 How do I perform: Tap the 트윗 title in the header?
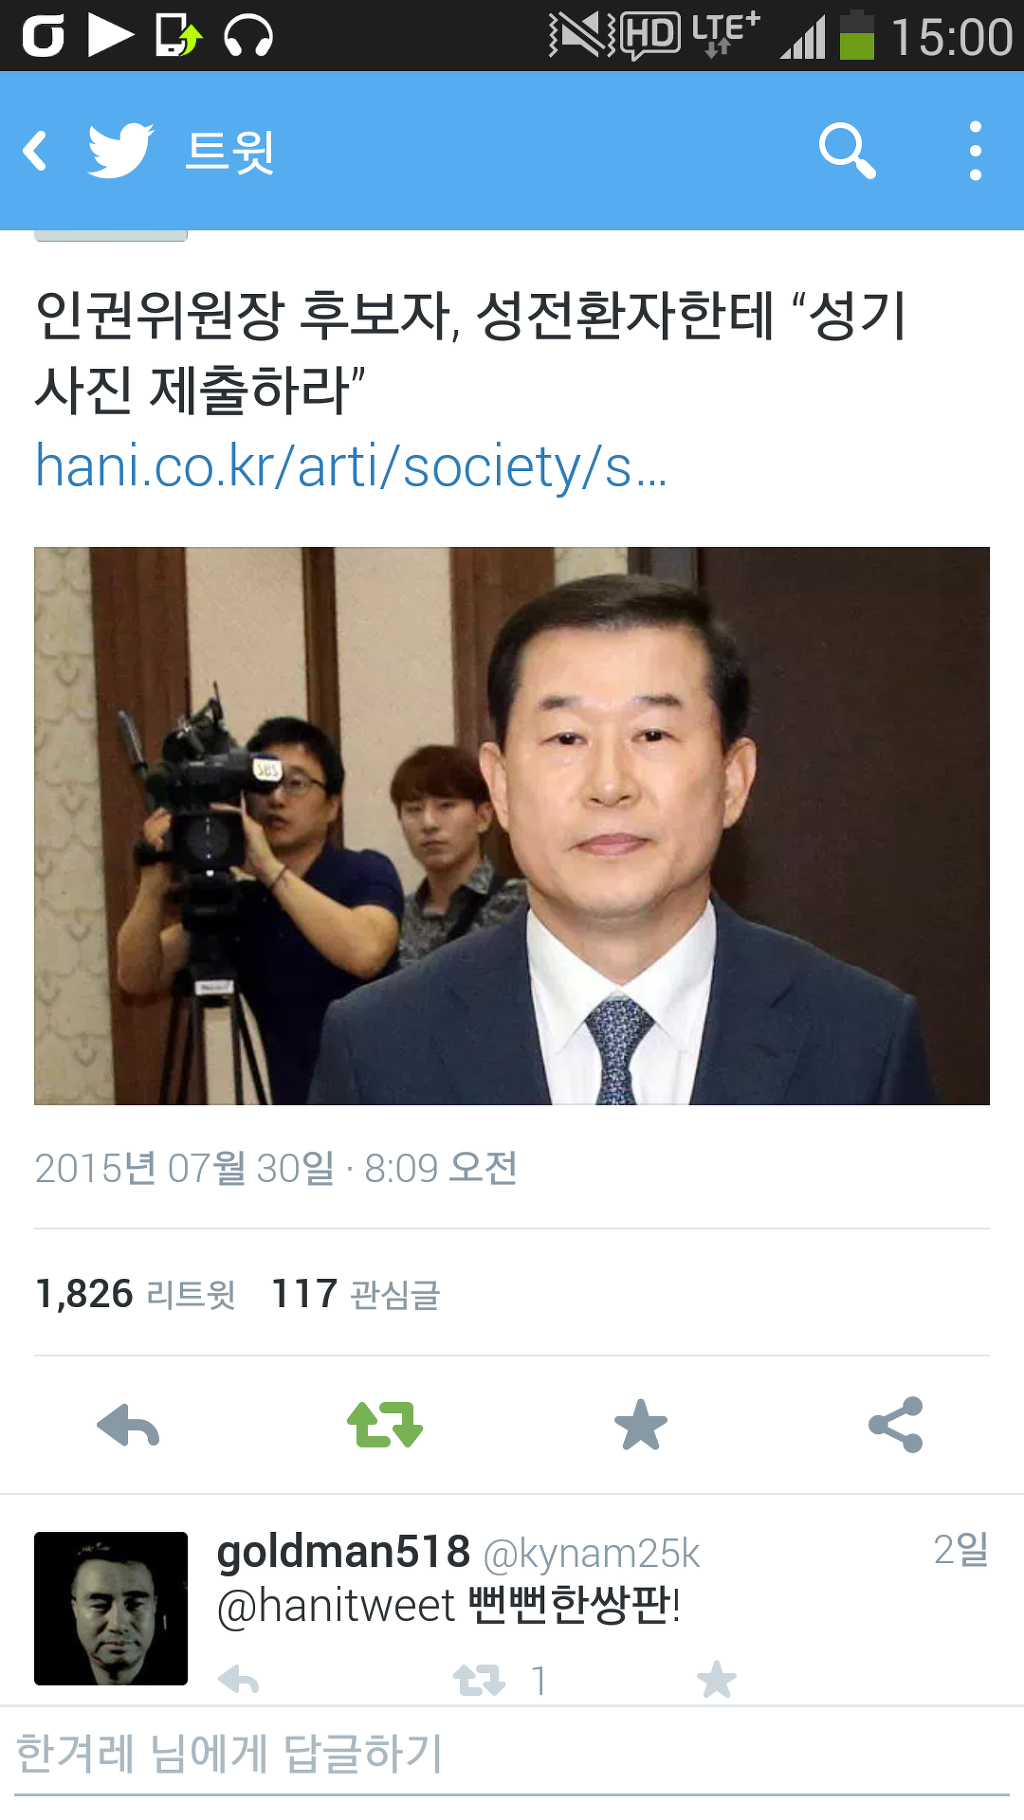tap(230, 152)
